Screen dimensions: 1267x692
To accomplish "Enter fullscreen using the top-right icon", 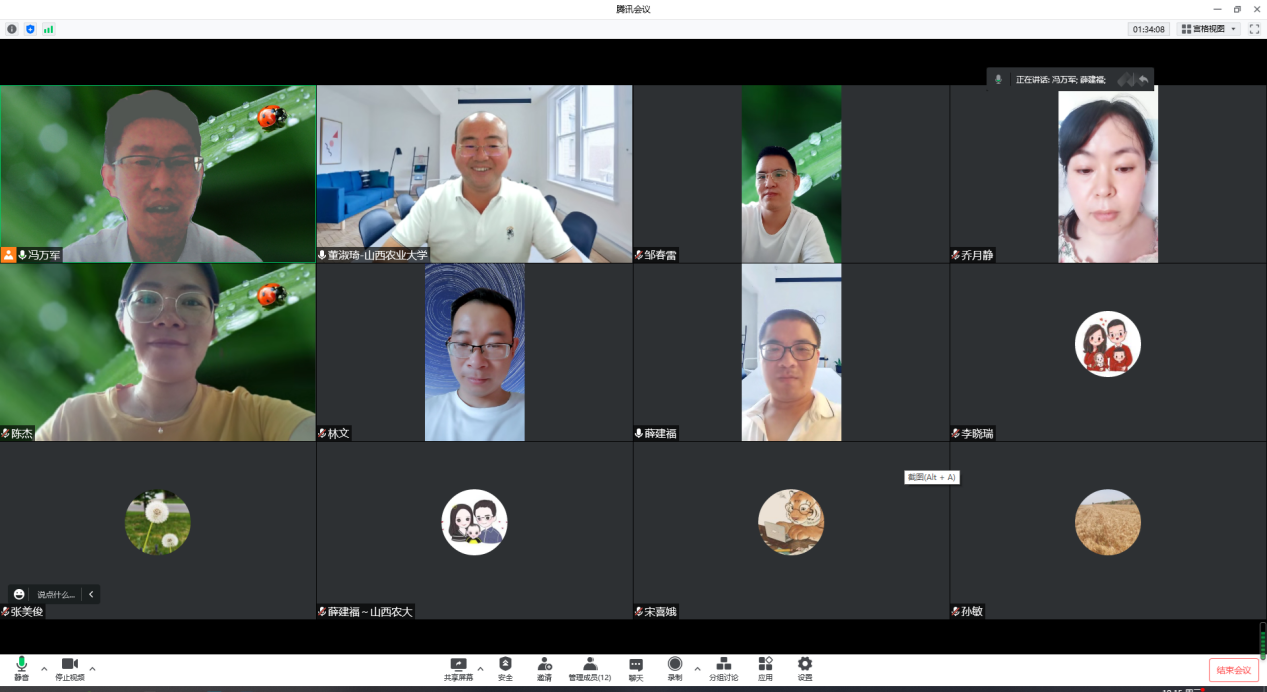I will (x=1254, y=29).
